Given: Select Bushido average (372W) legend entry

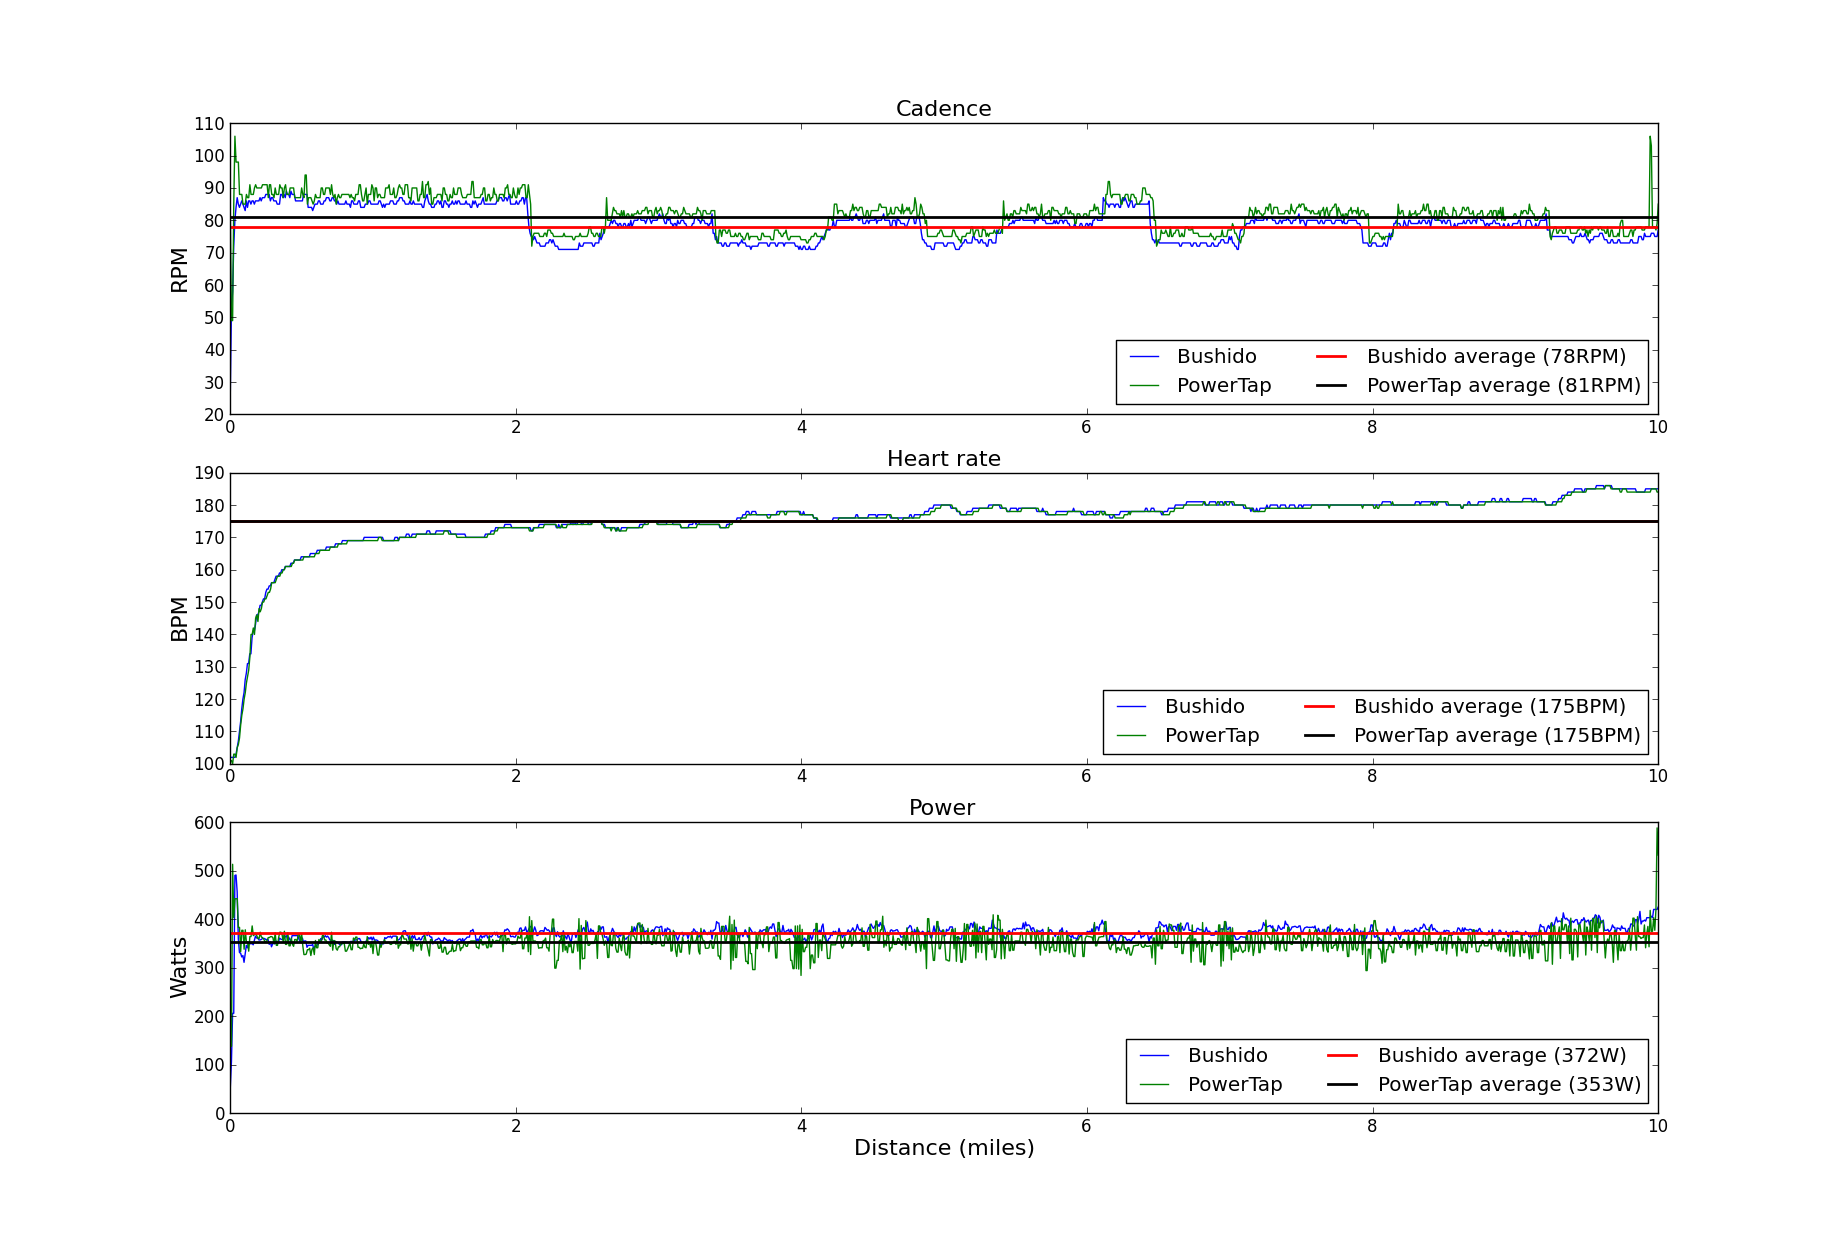Looking at the screenshot, I should coord(1501,1056).
